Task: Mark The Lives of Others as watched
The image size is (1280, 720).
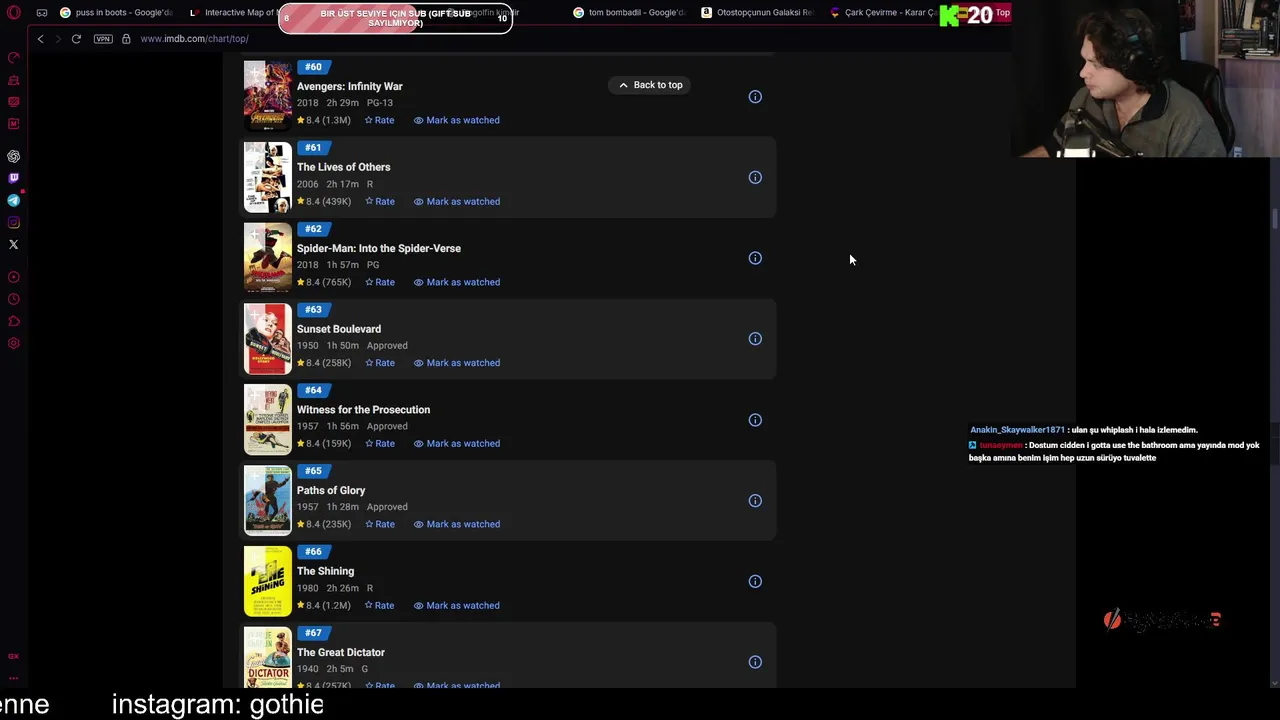Action: [x=457, y=201]
